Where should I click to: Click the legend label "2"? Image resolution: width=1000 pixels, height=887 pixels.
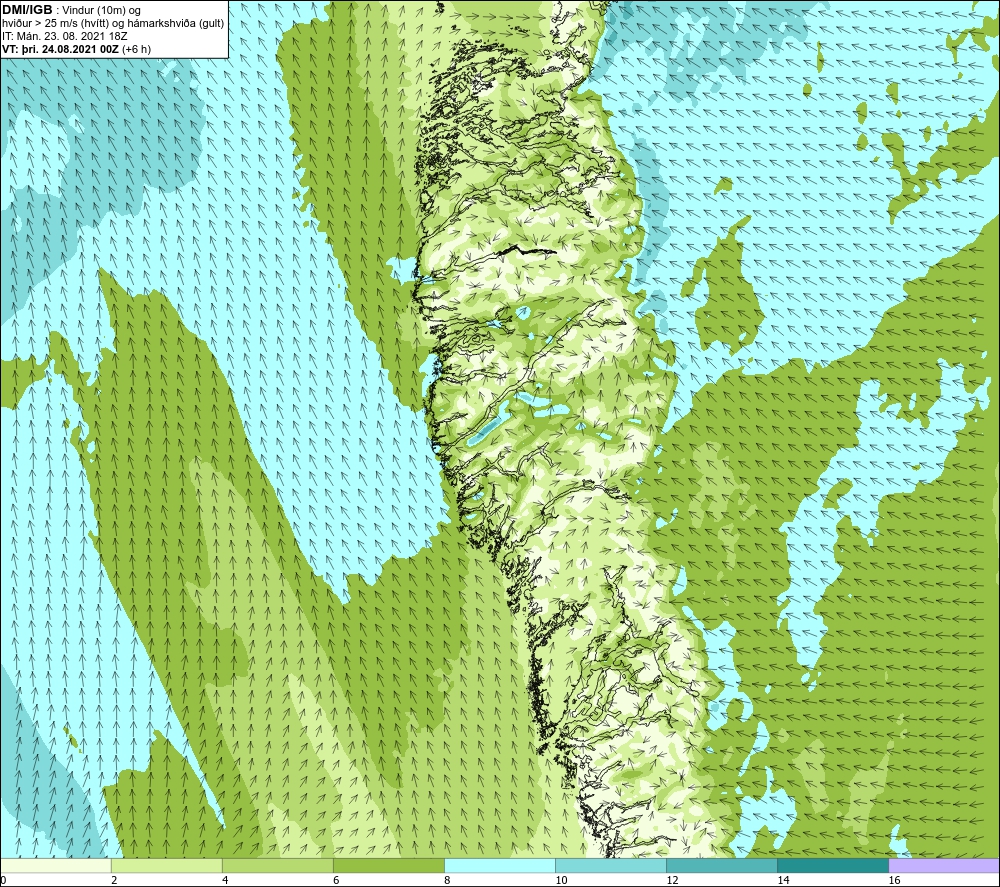pos(114,881)
